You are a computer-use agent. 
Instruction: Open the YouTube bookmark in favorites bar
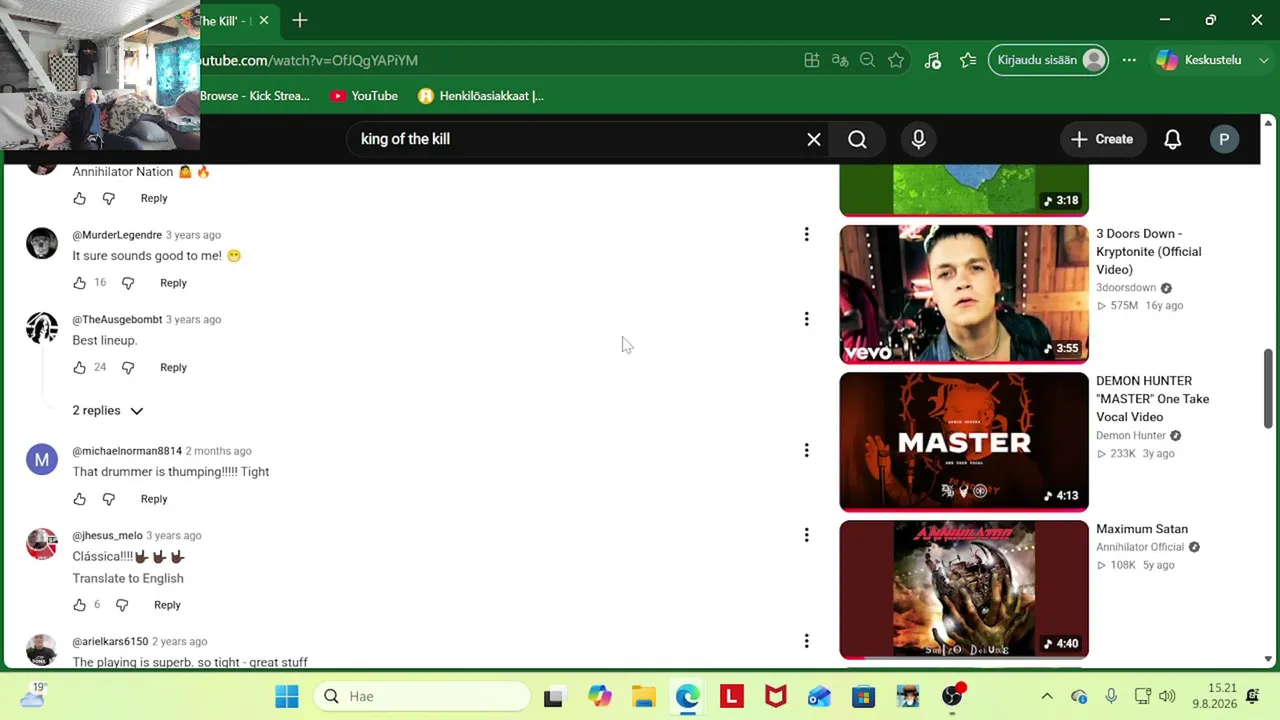[364, 96]
